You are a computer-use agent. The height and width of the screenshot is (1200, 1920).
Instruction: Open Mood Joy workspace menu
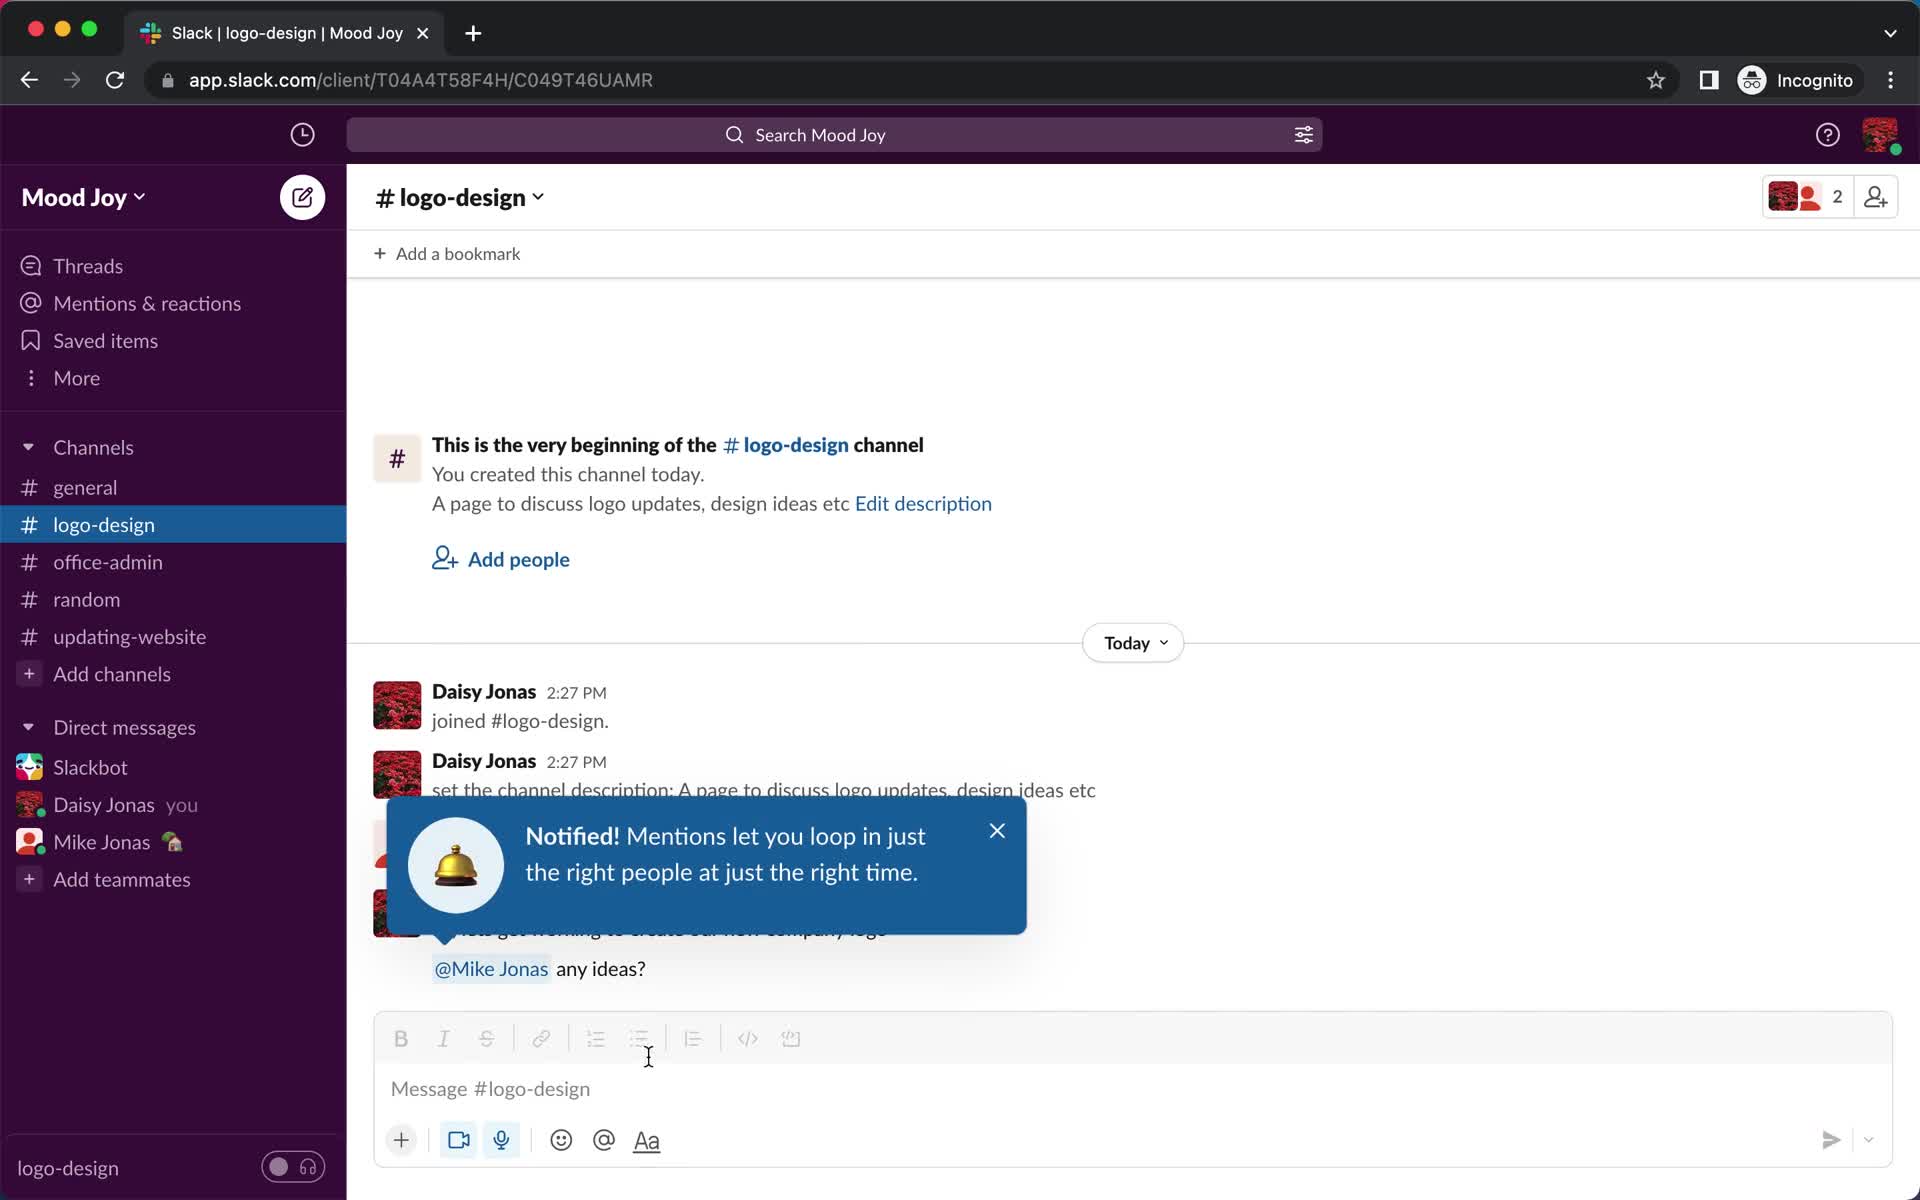click(84, 197)
